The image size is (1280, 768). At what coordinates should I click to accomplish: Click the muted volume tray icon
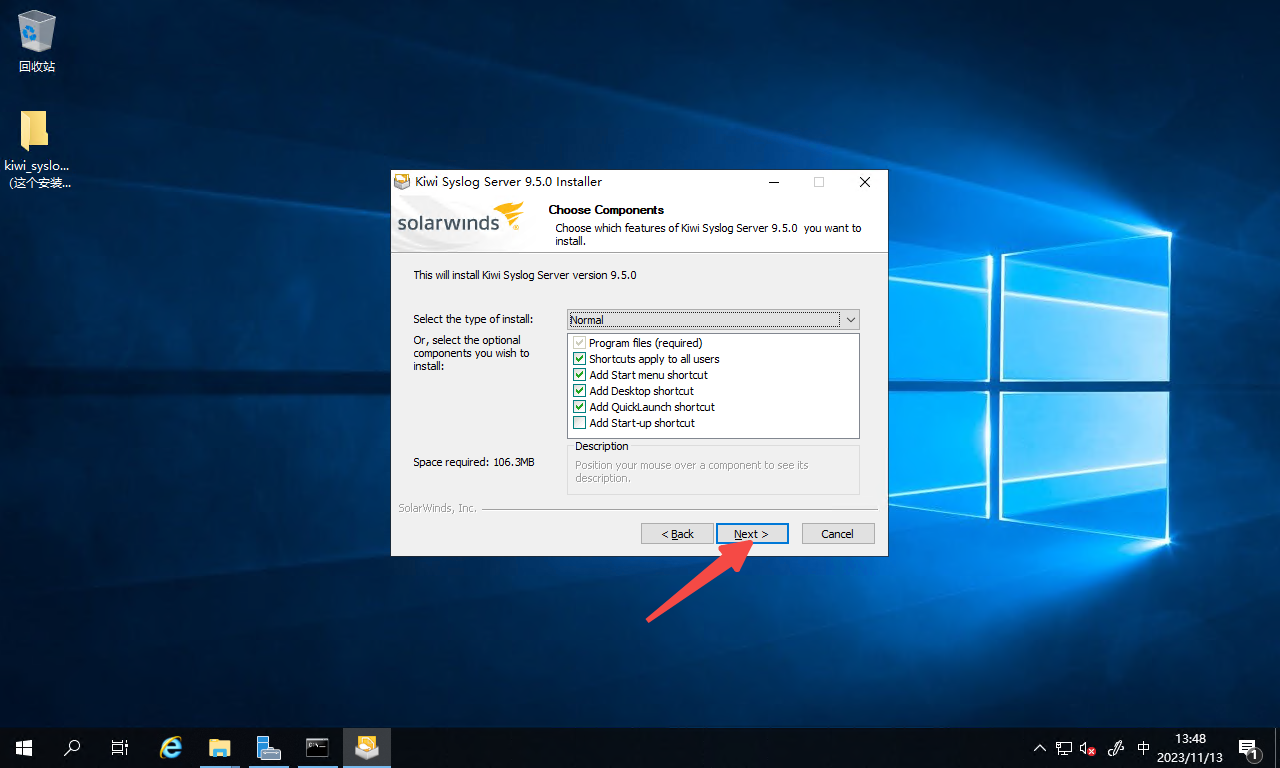1088,748
